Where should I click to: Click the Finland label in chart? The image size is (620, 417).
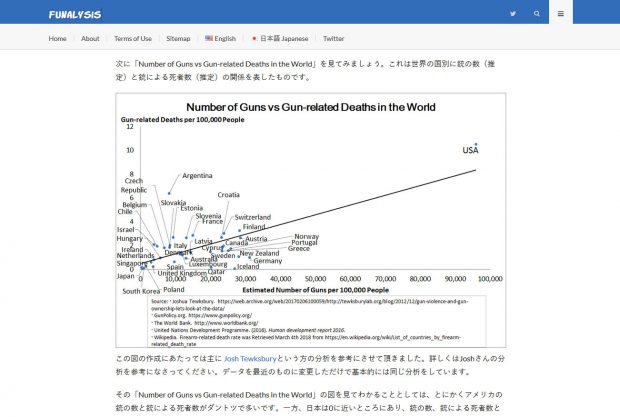(254, 226)
